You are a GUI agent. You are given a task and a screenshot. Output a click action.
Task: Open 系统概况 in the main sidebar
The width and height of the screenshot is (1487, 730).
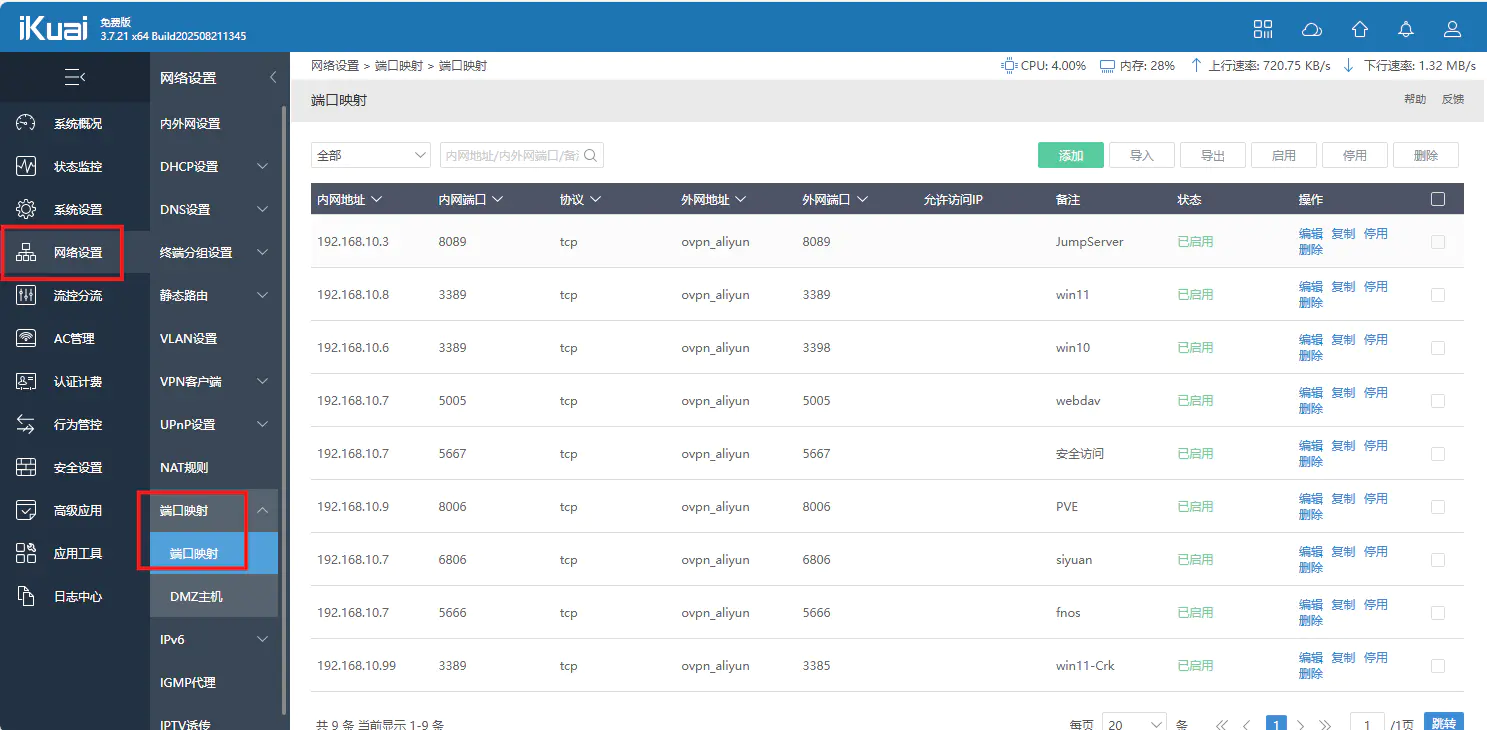coord(77,124)
